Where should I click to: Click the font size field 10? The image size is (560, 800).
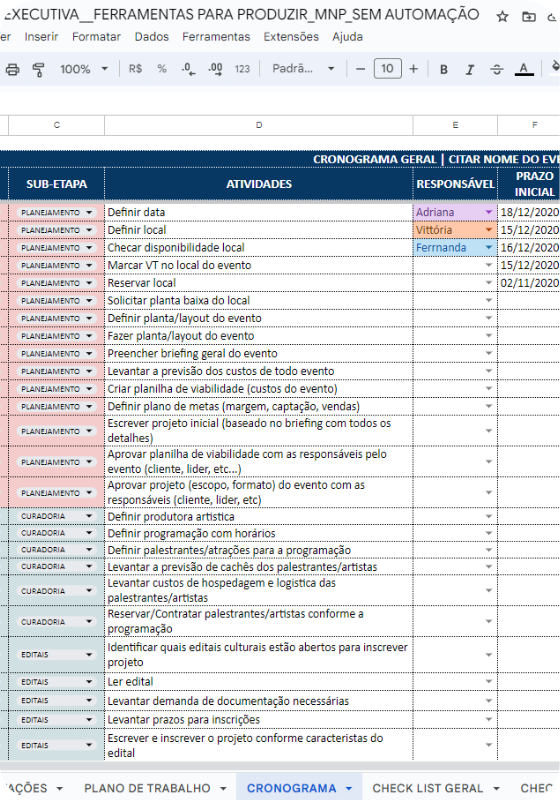[388, 68]
